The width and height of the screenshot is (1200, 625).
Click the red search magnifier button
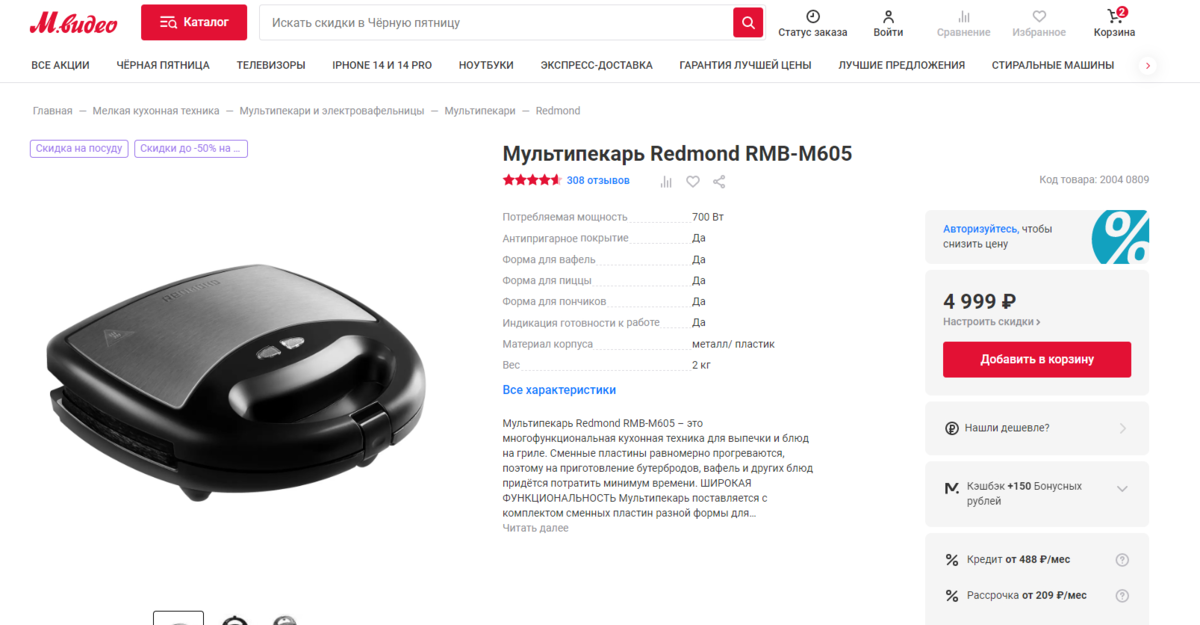pos(747,22)
